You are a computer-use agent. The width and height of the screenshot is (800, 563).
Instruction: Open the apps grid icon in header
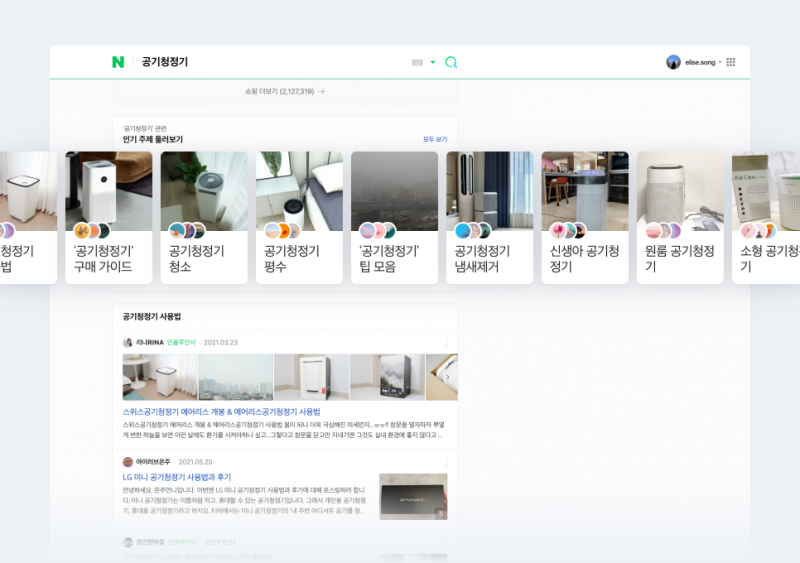[731, 62]
